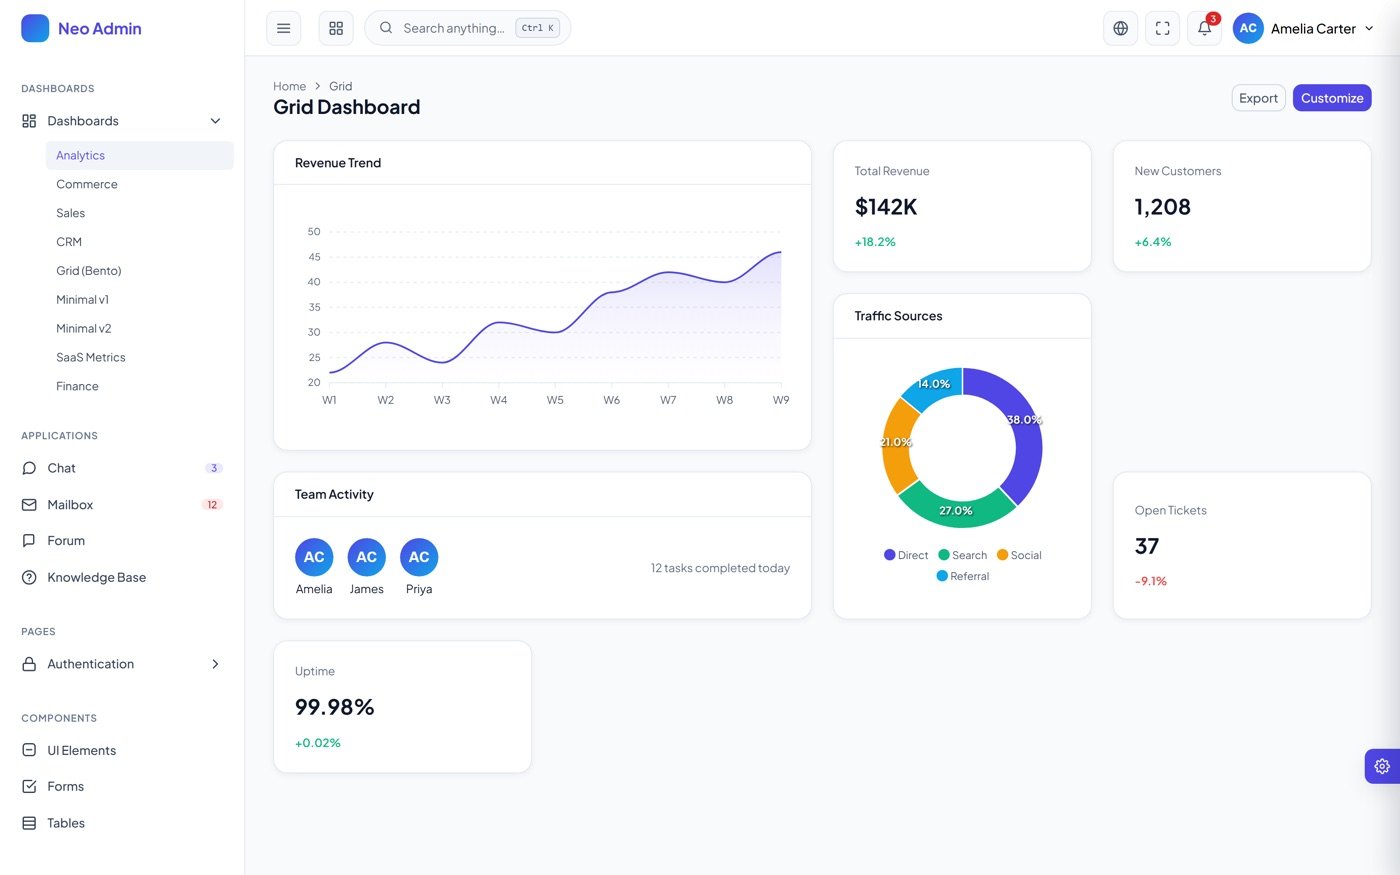Toggle the Social series in the legend
1400x875 pixels.
pyautogui.click(x=1019, y=555)
